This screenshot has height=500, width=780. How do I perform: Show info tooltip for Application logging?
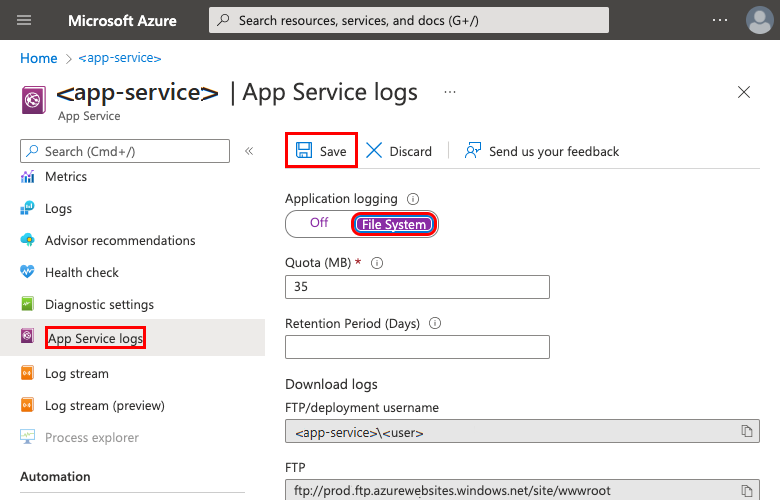click(413, 199)
